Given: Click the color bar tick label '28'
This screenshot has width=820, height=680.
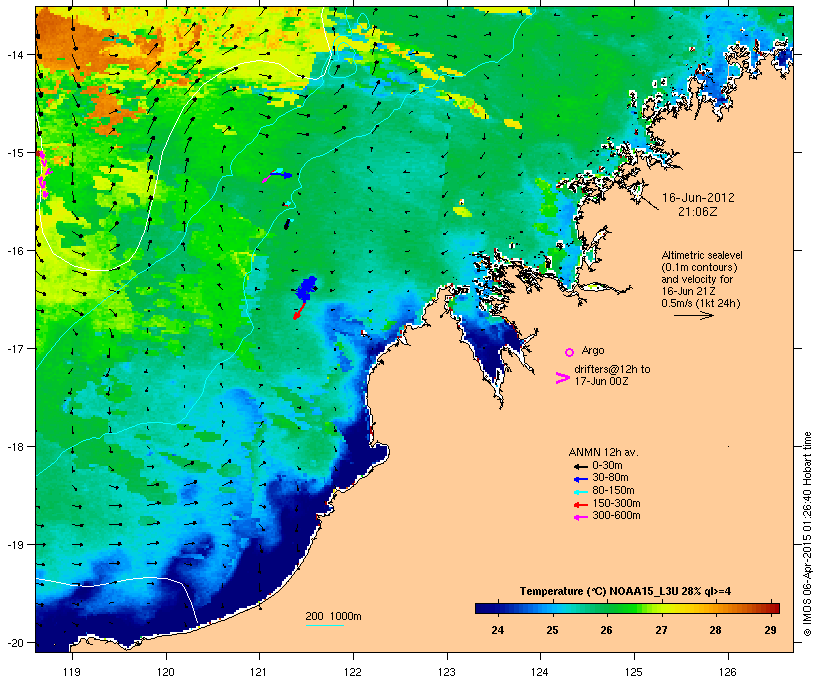Looking at the screenshot, I should coord(715,630).
